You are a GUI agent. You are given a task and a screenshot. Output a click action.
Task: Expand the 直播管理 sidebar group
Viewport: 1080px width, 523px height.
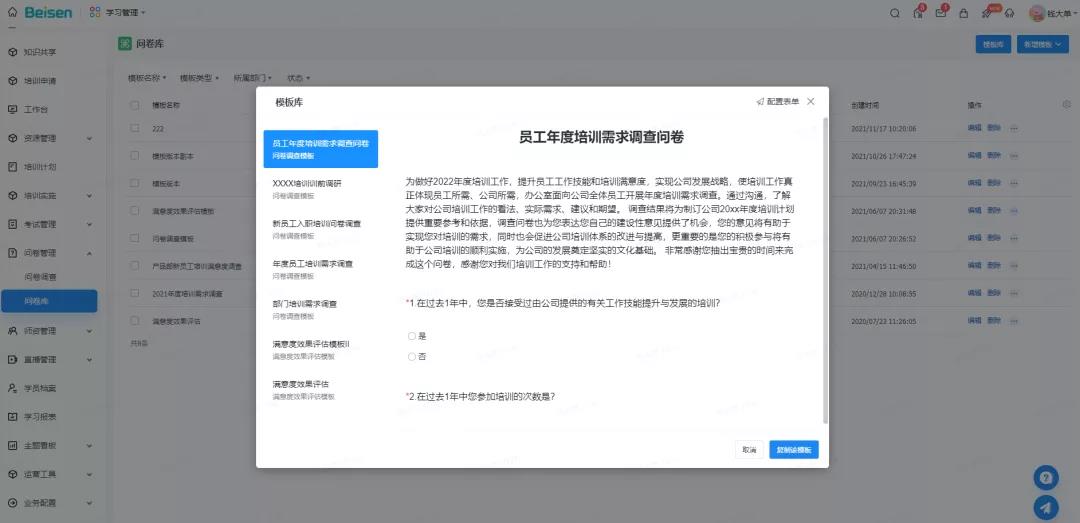[89, 360]
